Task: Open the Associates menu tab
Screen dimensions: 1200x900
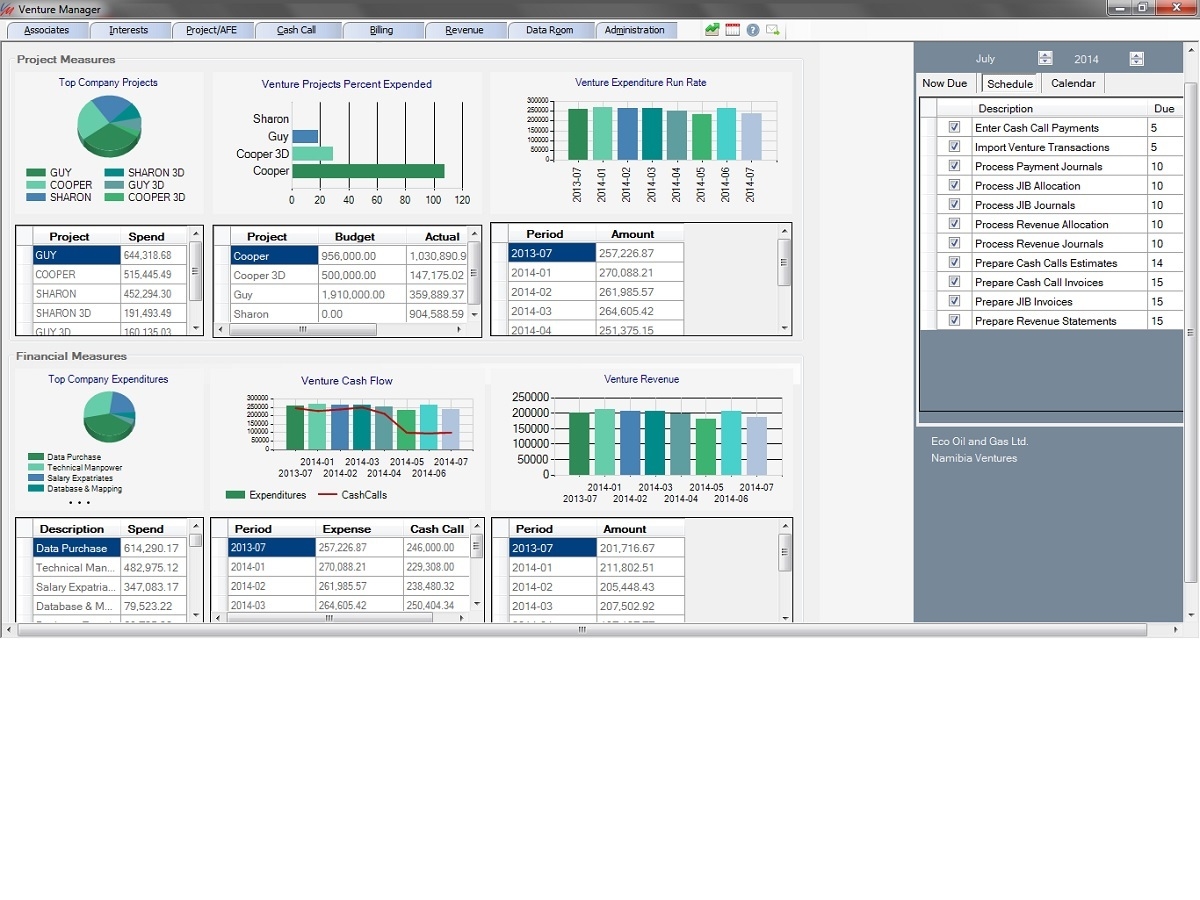Action: click(x=46, y=30)
